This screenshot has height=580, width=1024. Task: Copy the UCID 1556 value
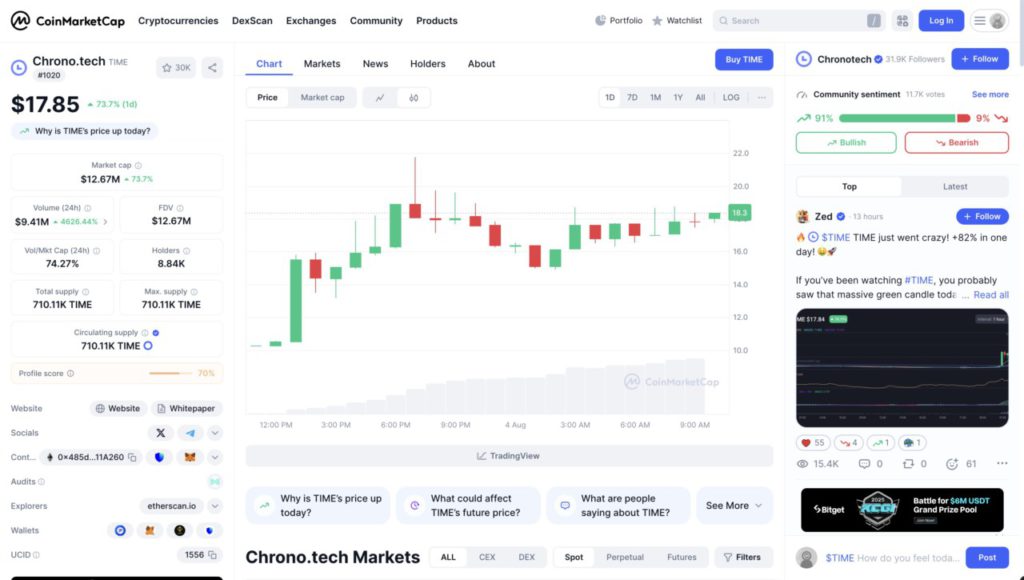point(212,554)
